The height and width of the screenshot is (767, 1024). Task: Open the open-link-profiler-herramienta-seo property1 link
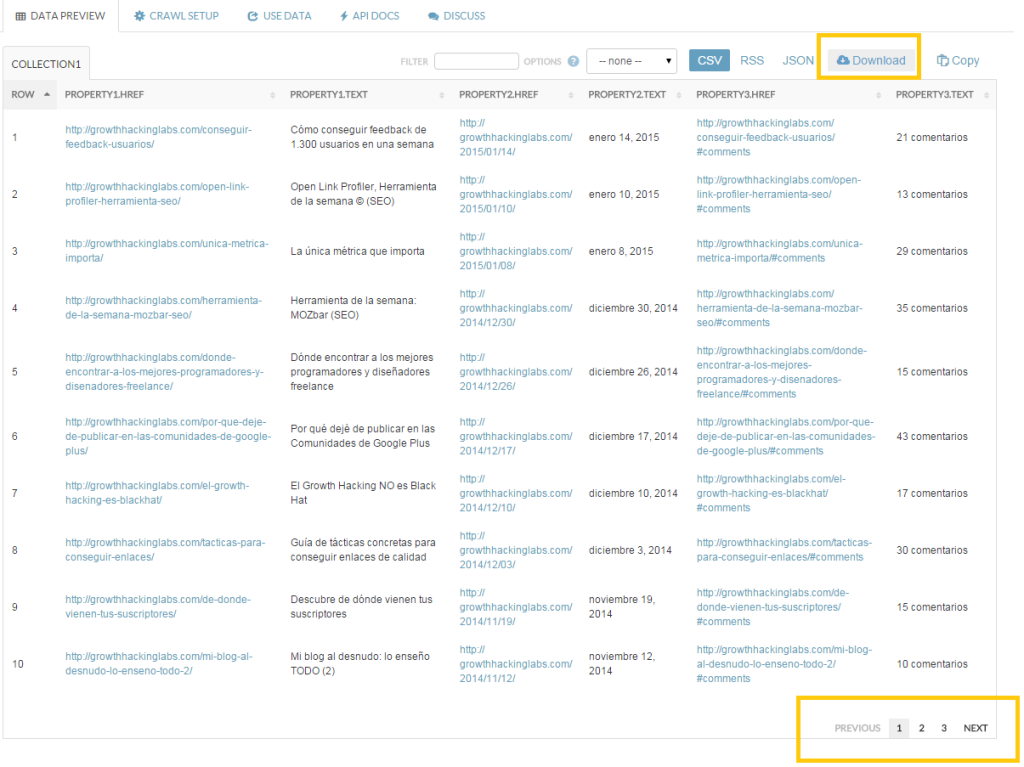tap(157, 194)
